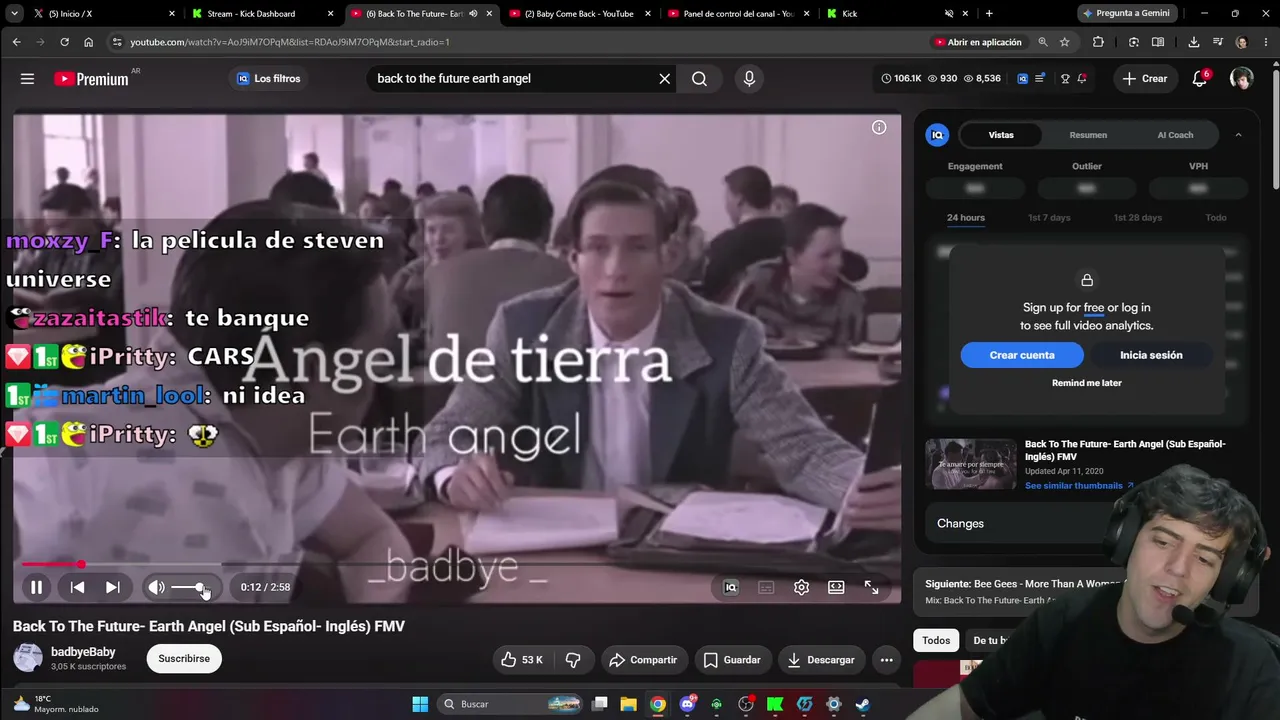
Task: Click the browser home icon
Action: (x=88, y=42)
